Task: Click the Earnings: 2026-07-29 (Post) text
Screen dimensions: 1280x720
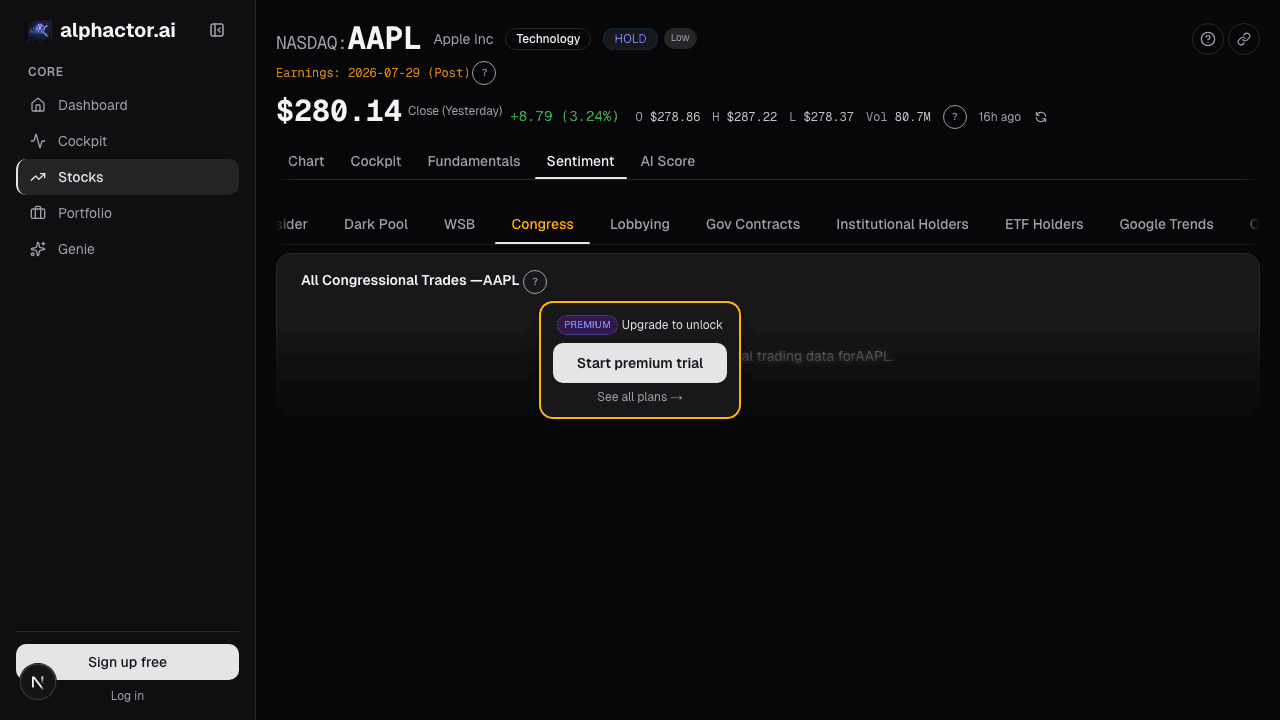Action: point(373,73)
